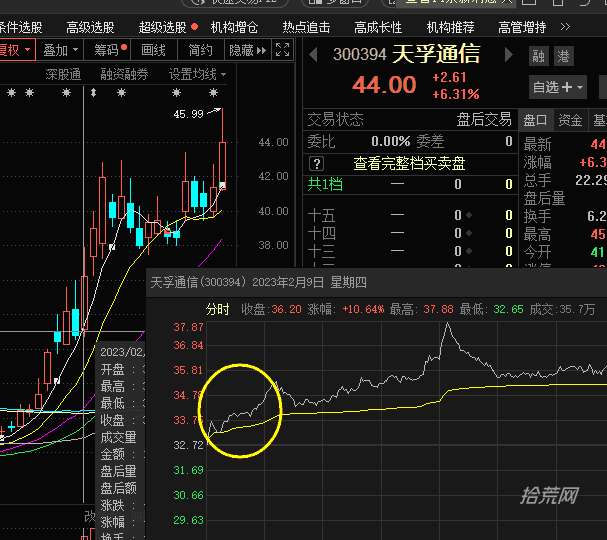Click the 总手 quote field

[564, 180]
